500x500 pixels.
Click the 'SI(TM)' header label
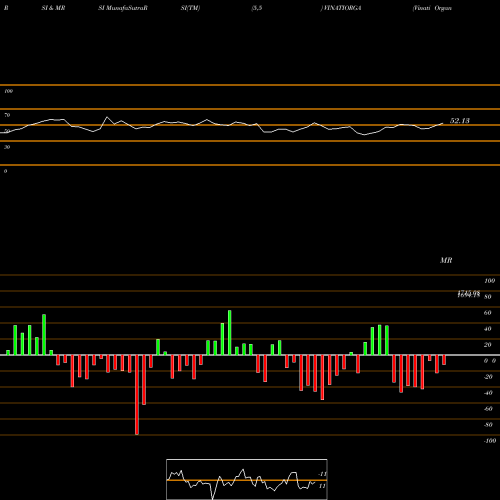click(190, 8)
